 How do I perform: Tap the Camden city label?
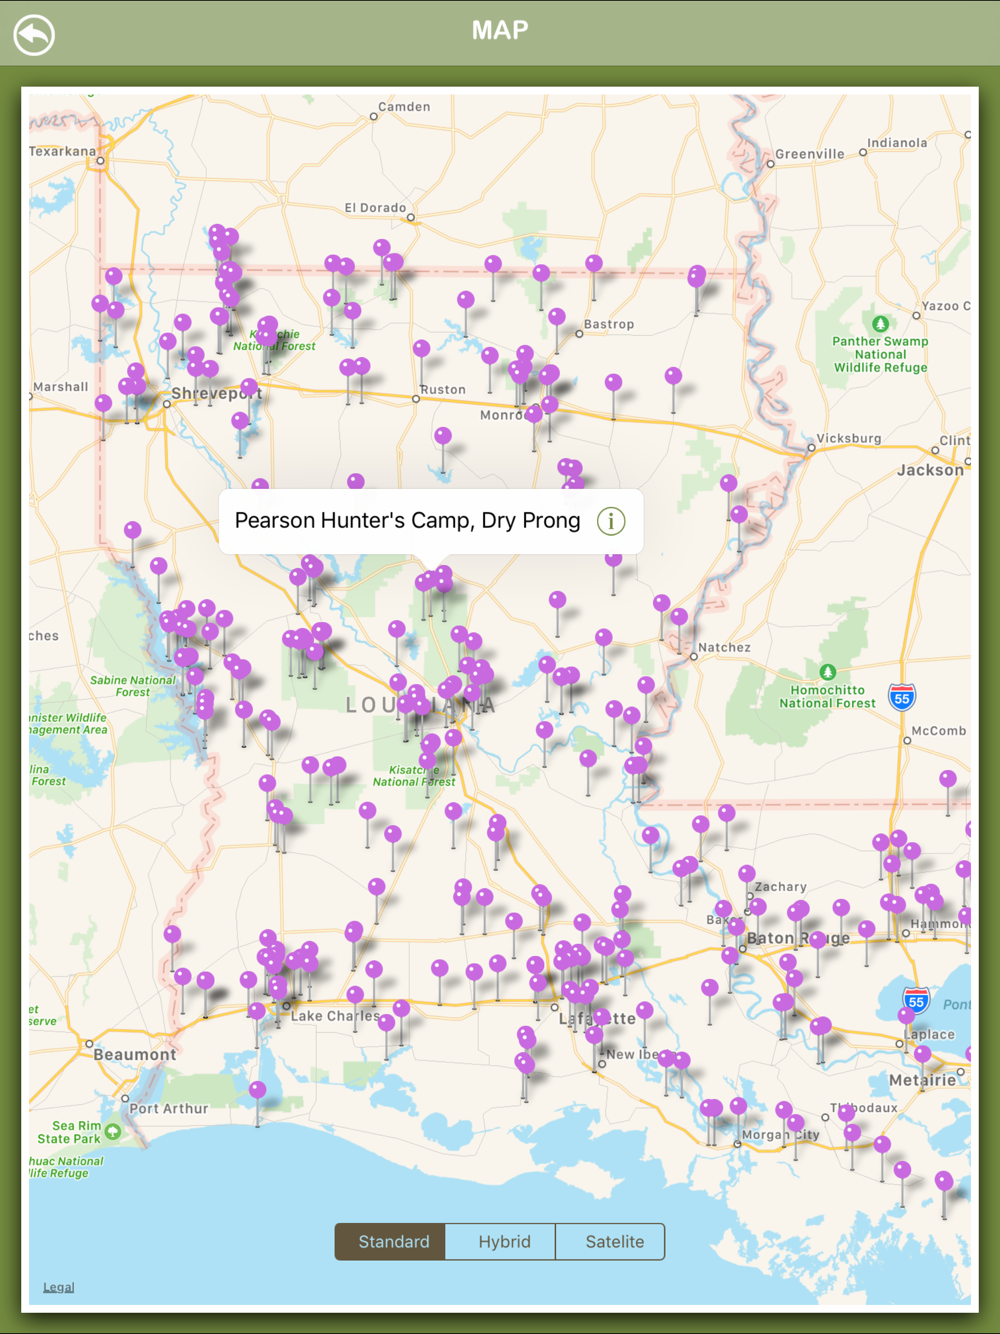[404, 107]
